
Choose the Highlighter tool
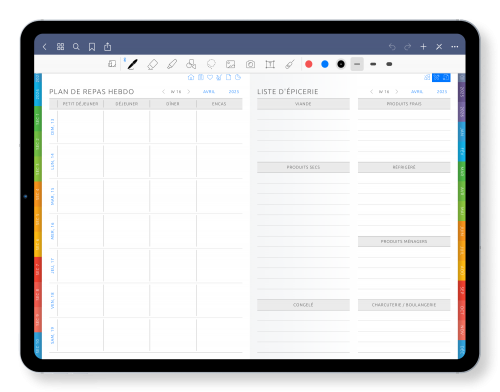click(172, 64)
